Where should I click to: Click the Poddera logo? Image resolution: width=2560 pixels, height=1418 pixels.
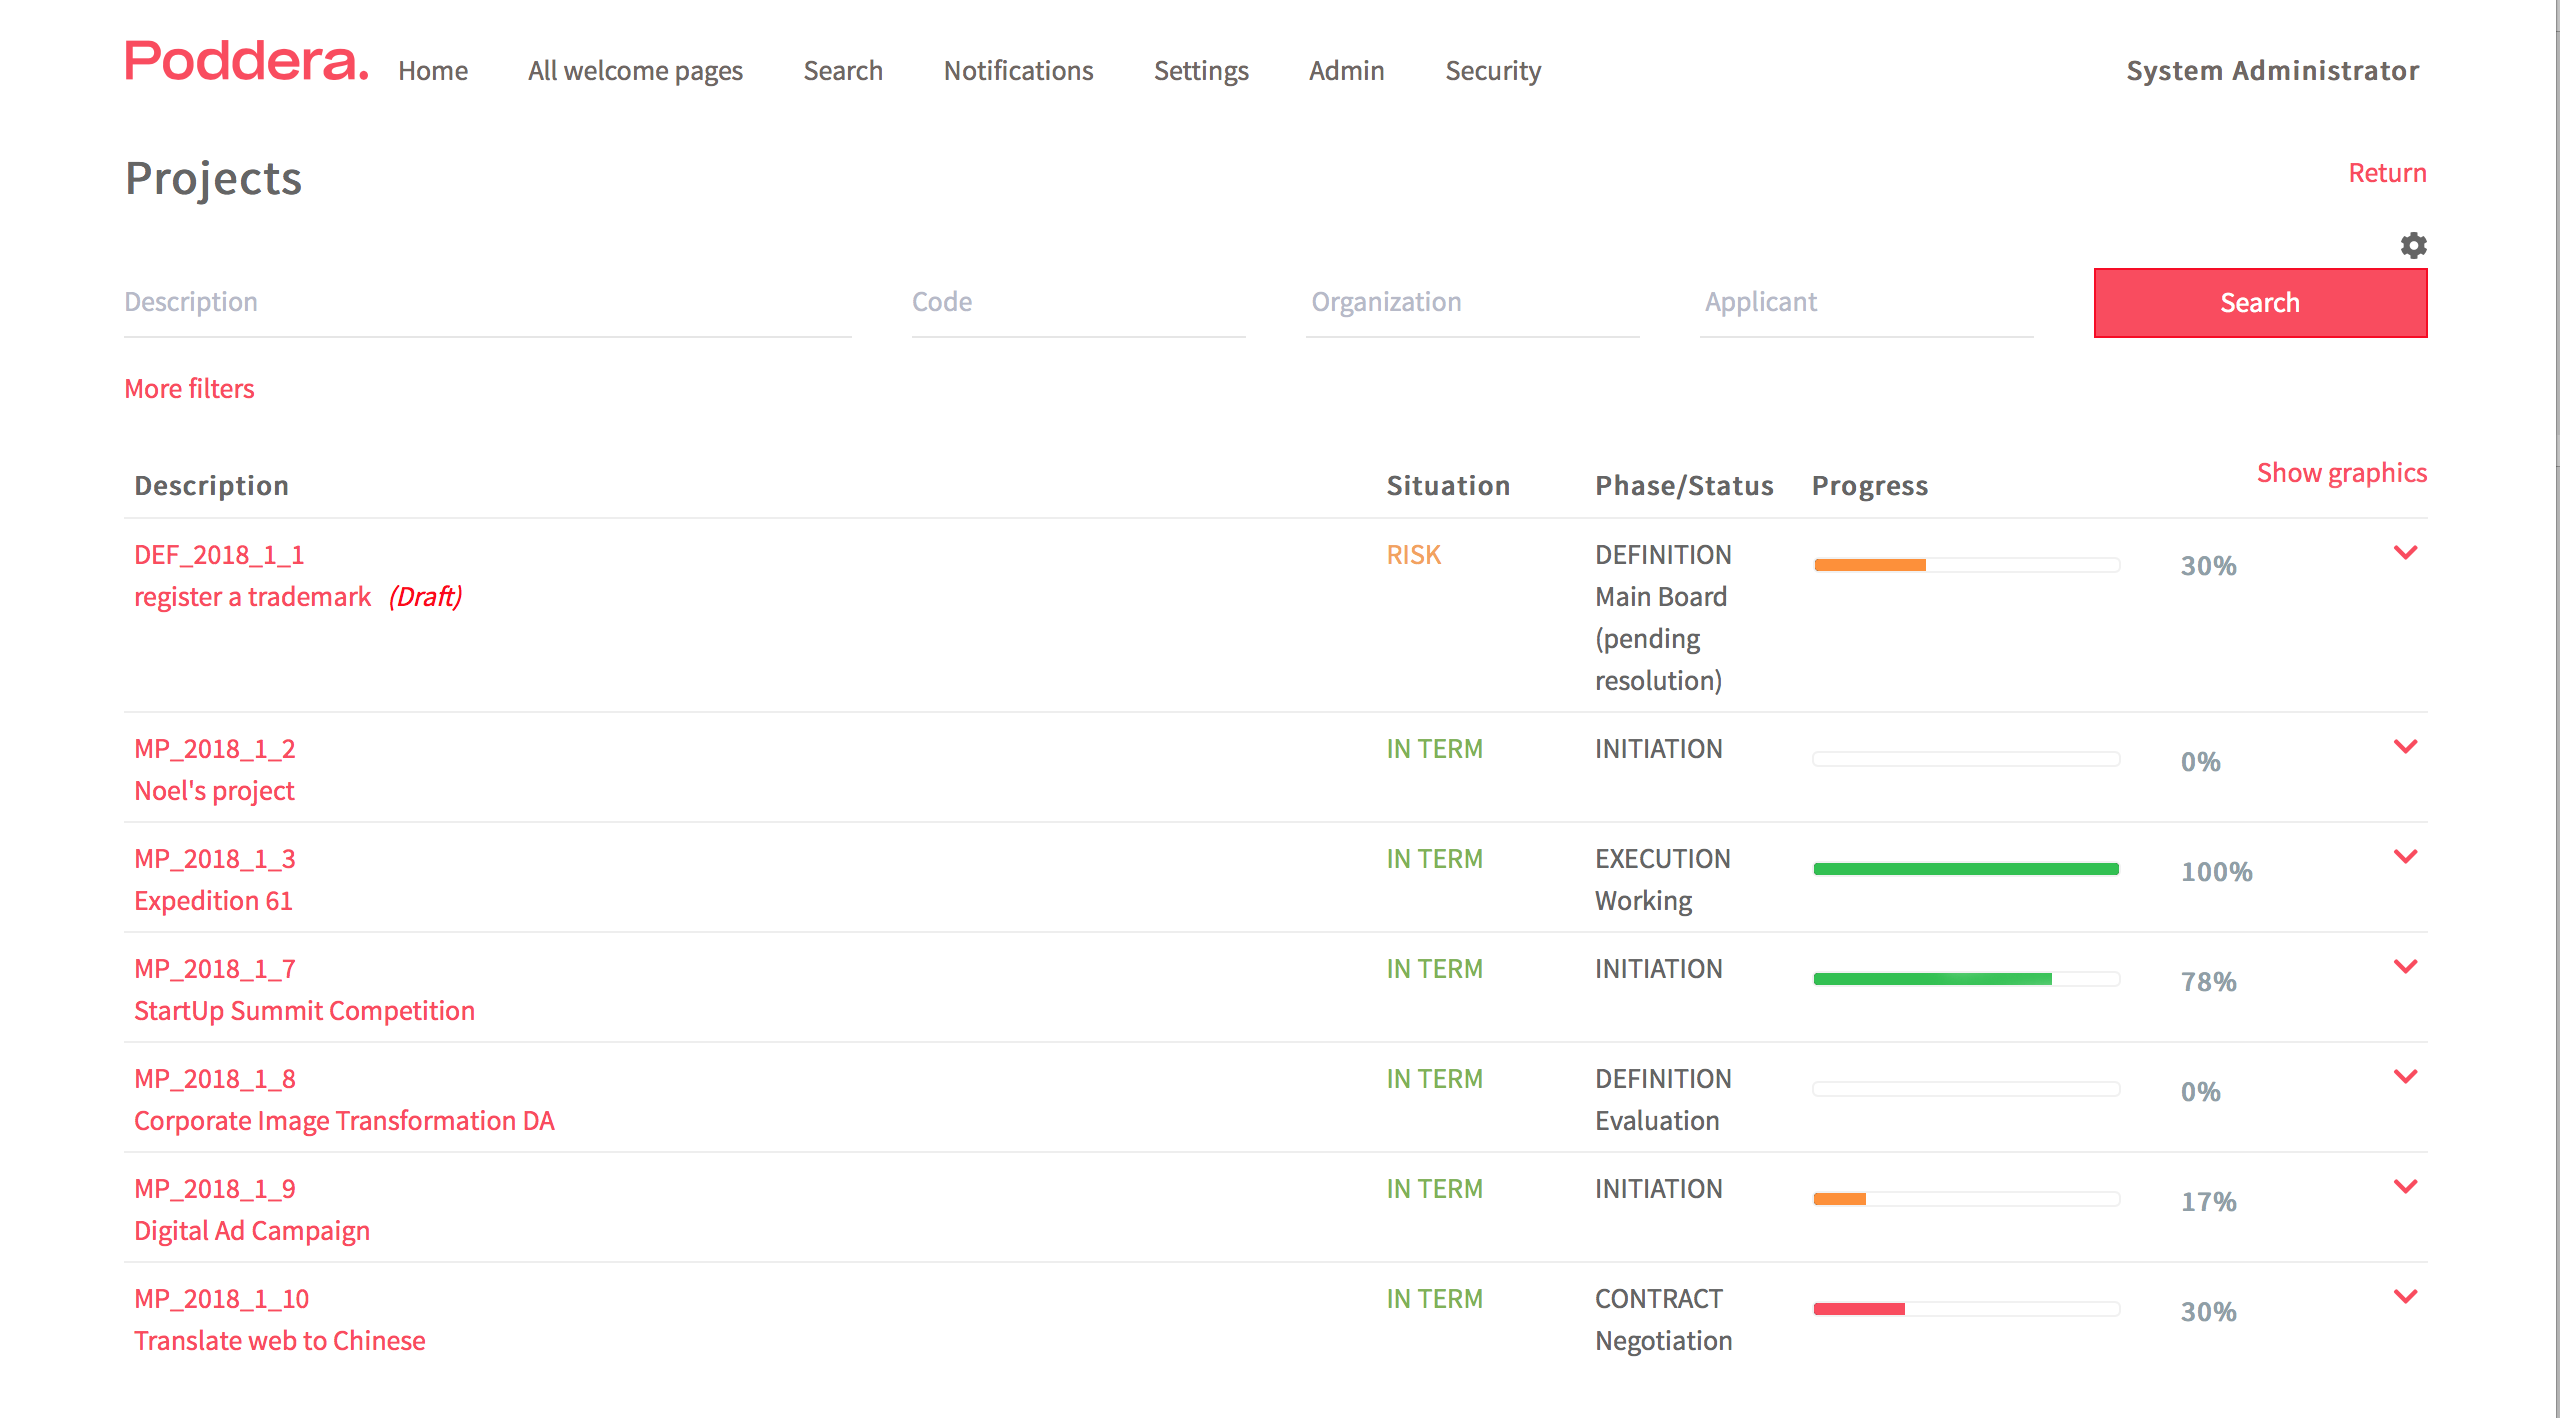(246, 62)
